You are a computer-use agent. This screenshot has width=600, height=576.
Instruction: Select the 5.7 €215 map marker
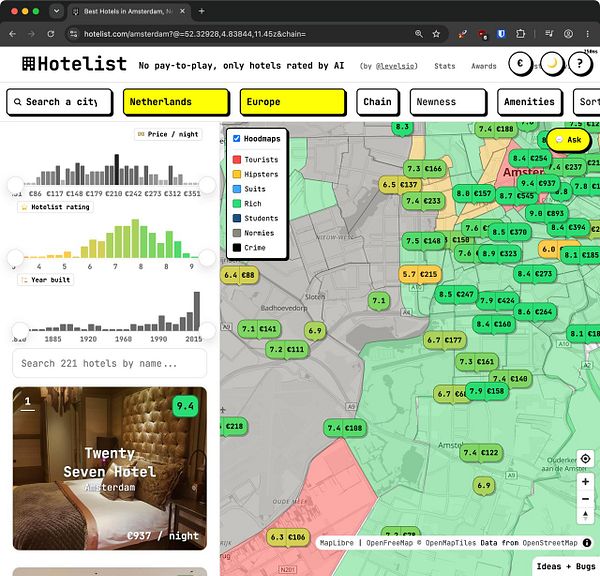click(x=420, y=274)
